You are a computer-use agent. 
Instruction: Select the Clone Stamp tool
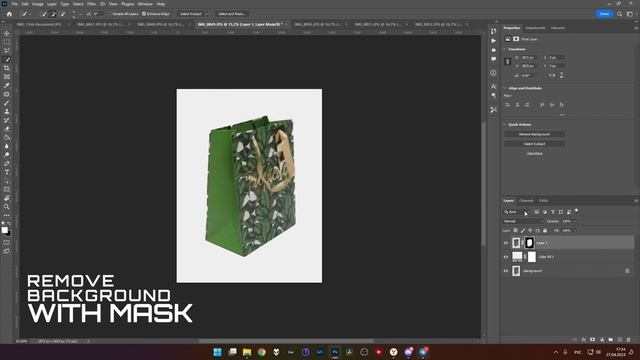[x=7, y=111]
